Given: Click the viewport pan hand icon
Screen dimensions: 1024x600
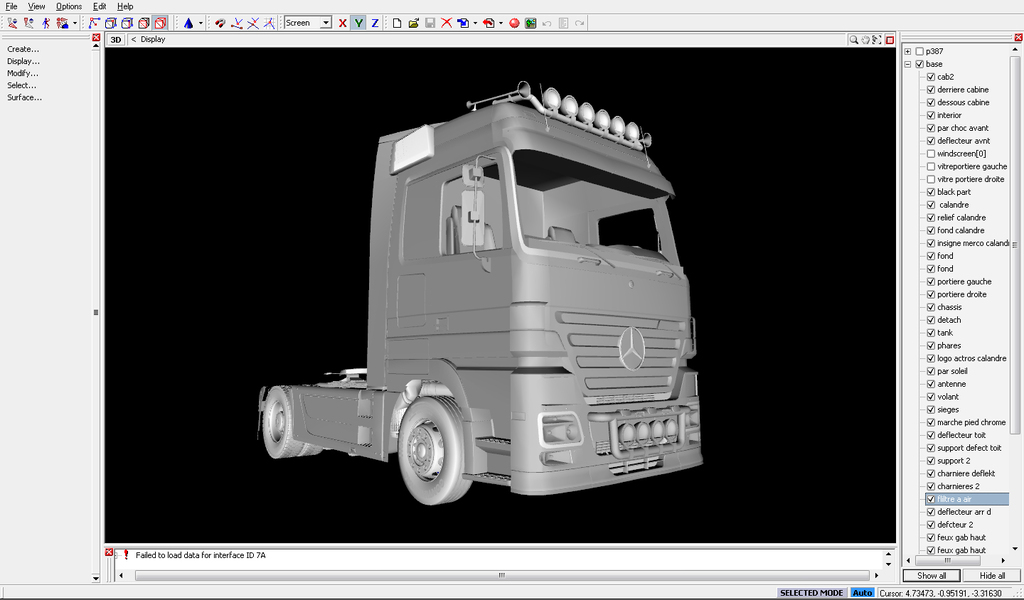Looking at the screenshot, I should [866, 40].
